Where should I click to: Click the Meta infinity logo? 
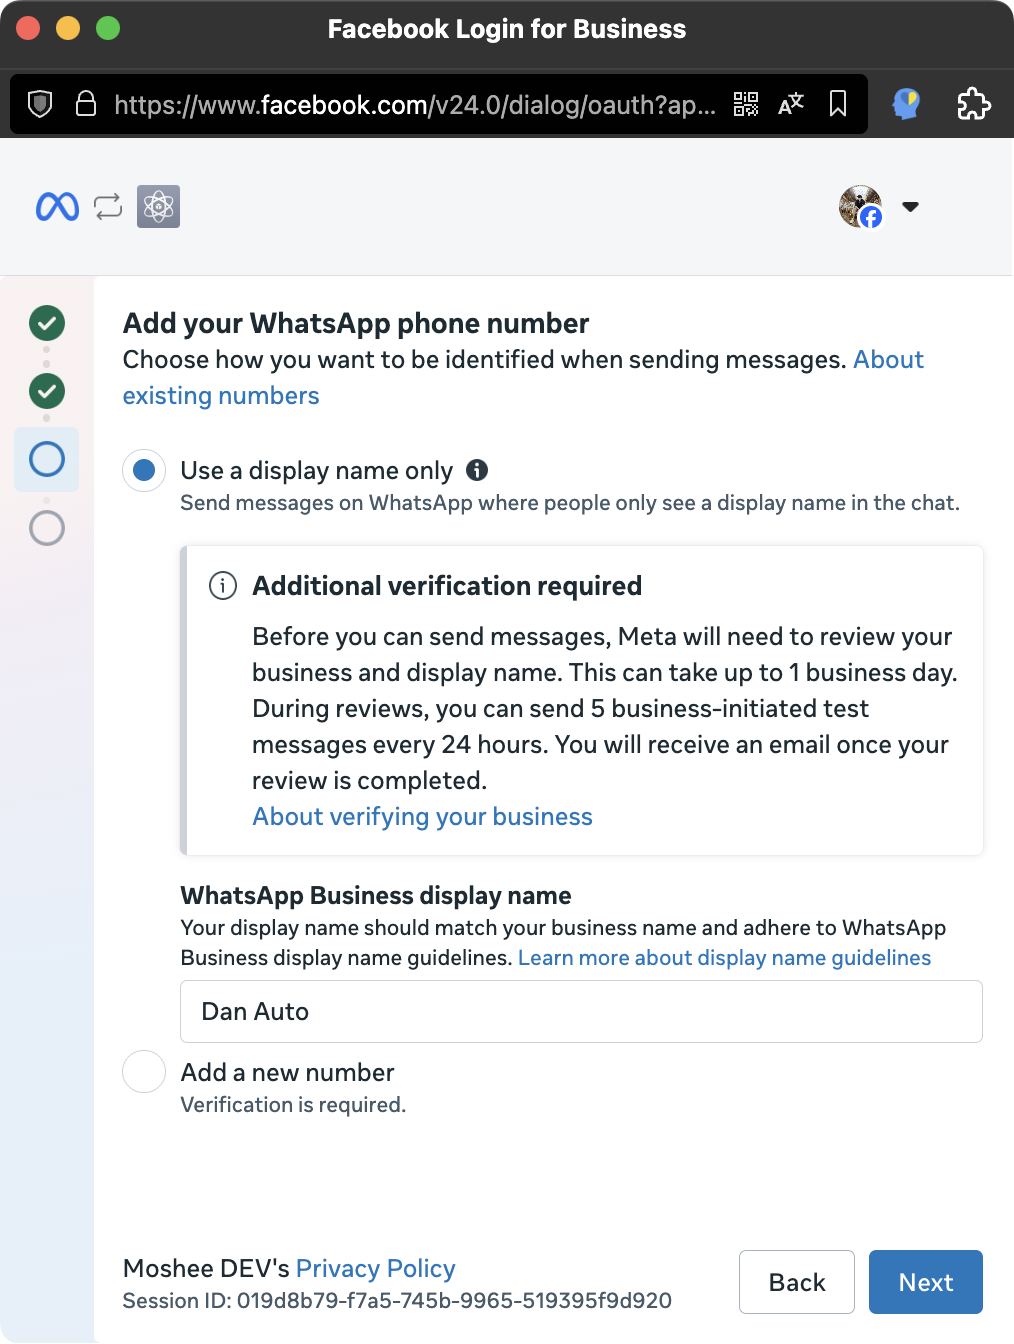(57, 207)
